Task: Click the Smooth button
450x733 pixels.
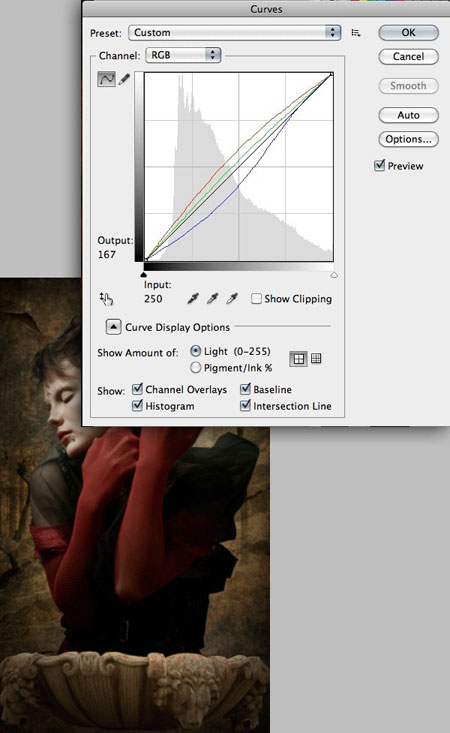Action: pyautogui.click(x=408, y=86)
